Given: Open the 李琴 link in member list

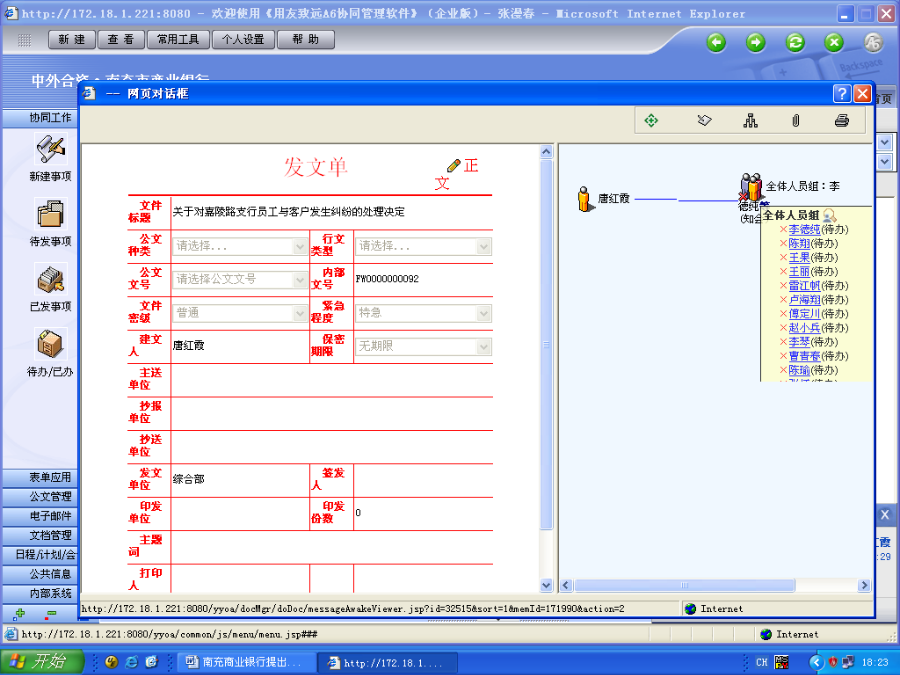Looking at the screenshot, I should (799, 342).
